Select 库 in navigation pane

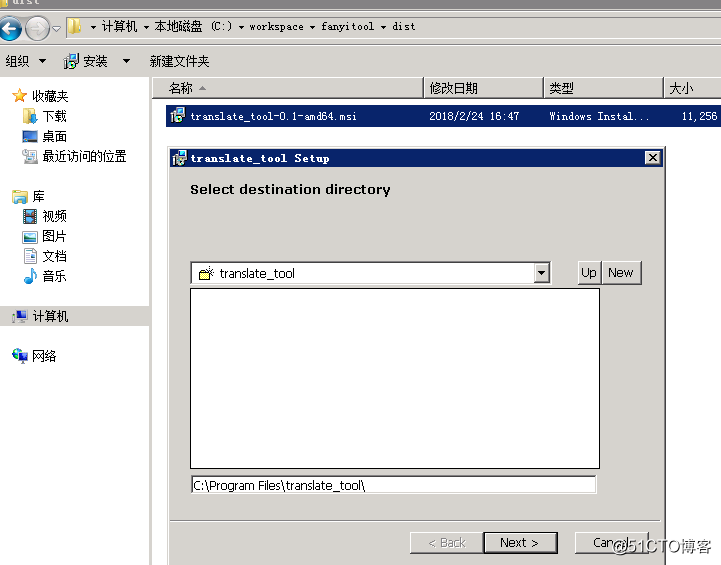tap(38, 196)
